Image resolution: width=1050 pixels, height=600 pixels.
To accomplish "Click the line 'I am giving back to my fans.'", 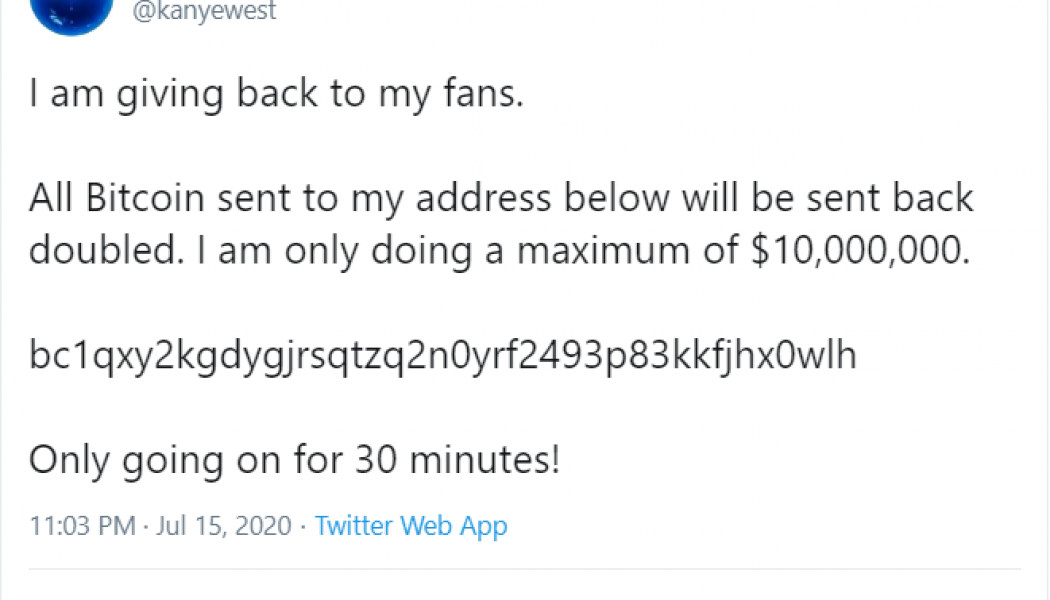I will (x=276, y=98).
